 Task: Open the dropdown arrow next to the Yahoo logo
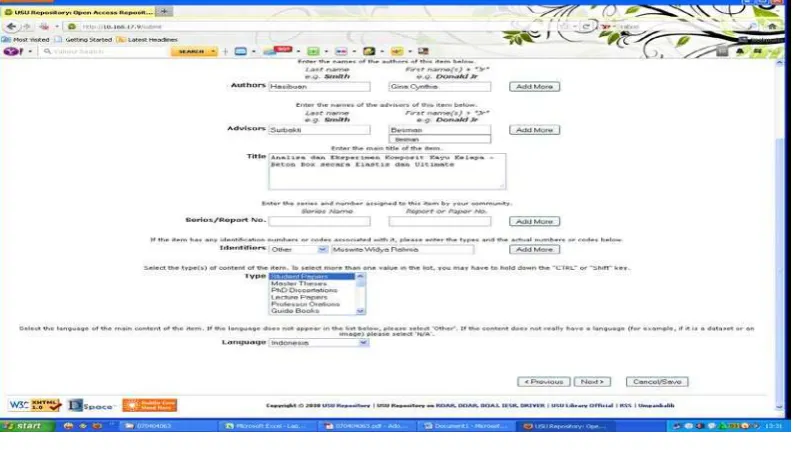point(30,52)
